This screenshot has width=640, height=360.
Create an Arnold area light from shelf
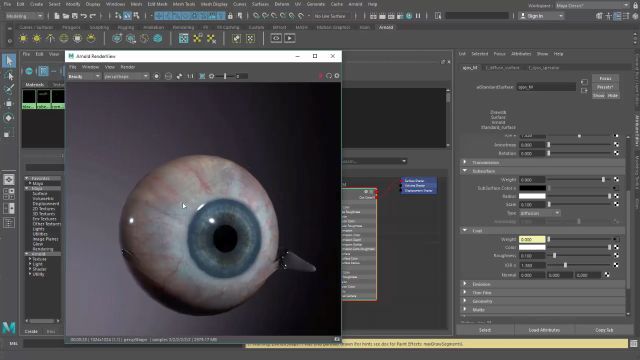coord(23,38)
